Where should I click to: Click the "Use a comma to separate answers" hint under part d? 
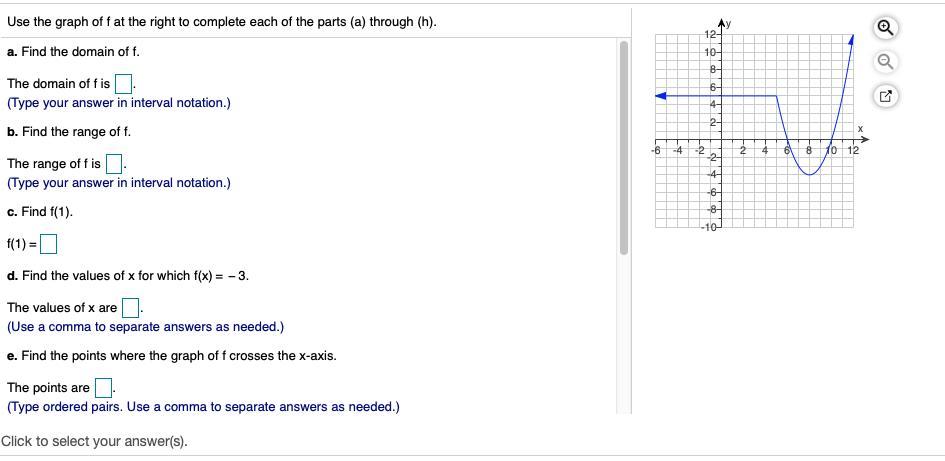pos(145,326)
